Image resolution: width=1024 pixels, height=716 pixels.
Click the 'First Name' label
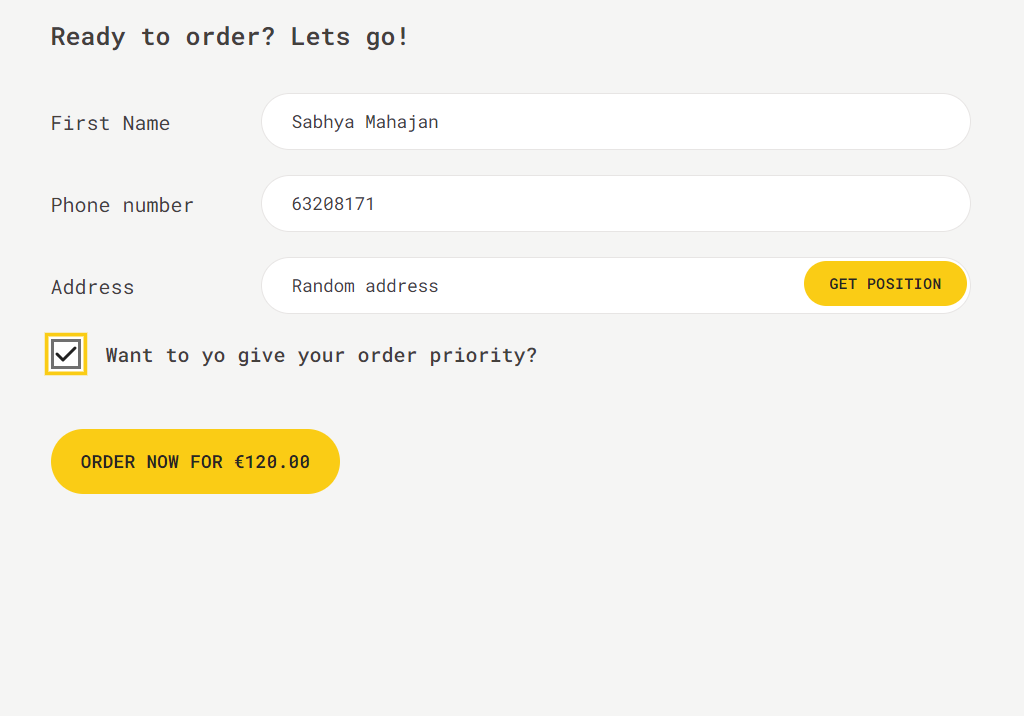tap(110, 123)
